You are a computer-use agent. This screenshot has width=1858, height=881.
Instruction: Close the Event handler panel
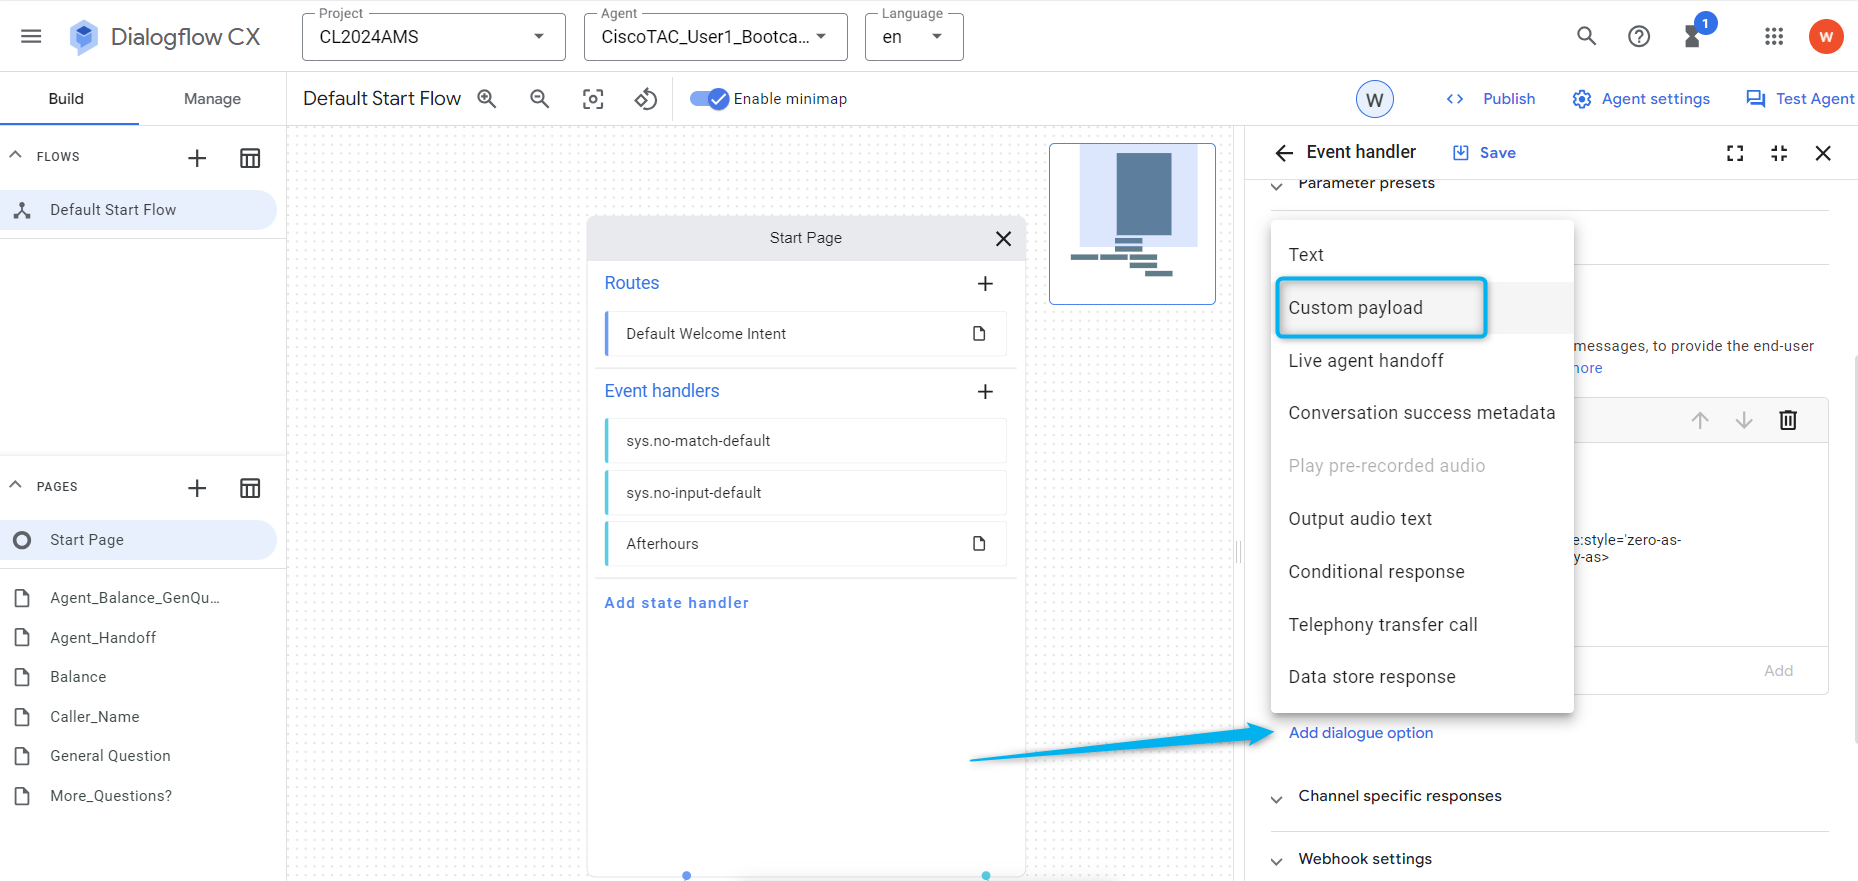coord(1823,153)
